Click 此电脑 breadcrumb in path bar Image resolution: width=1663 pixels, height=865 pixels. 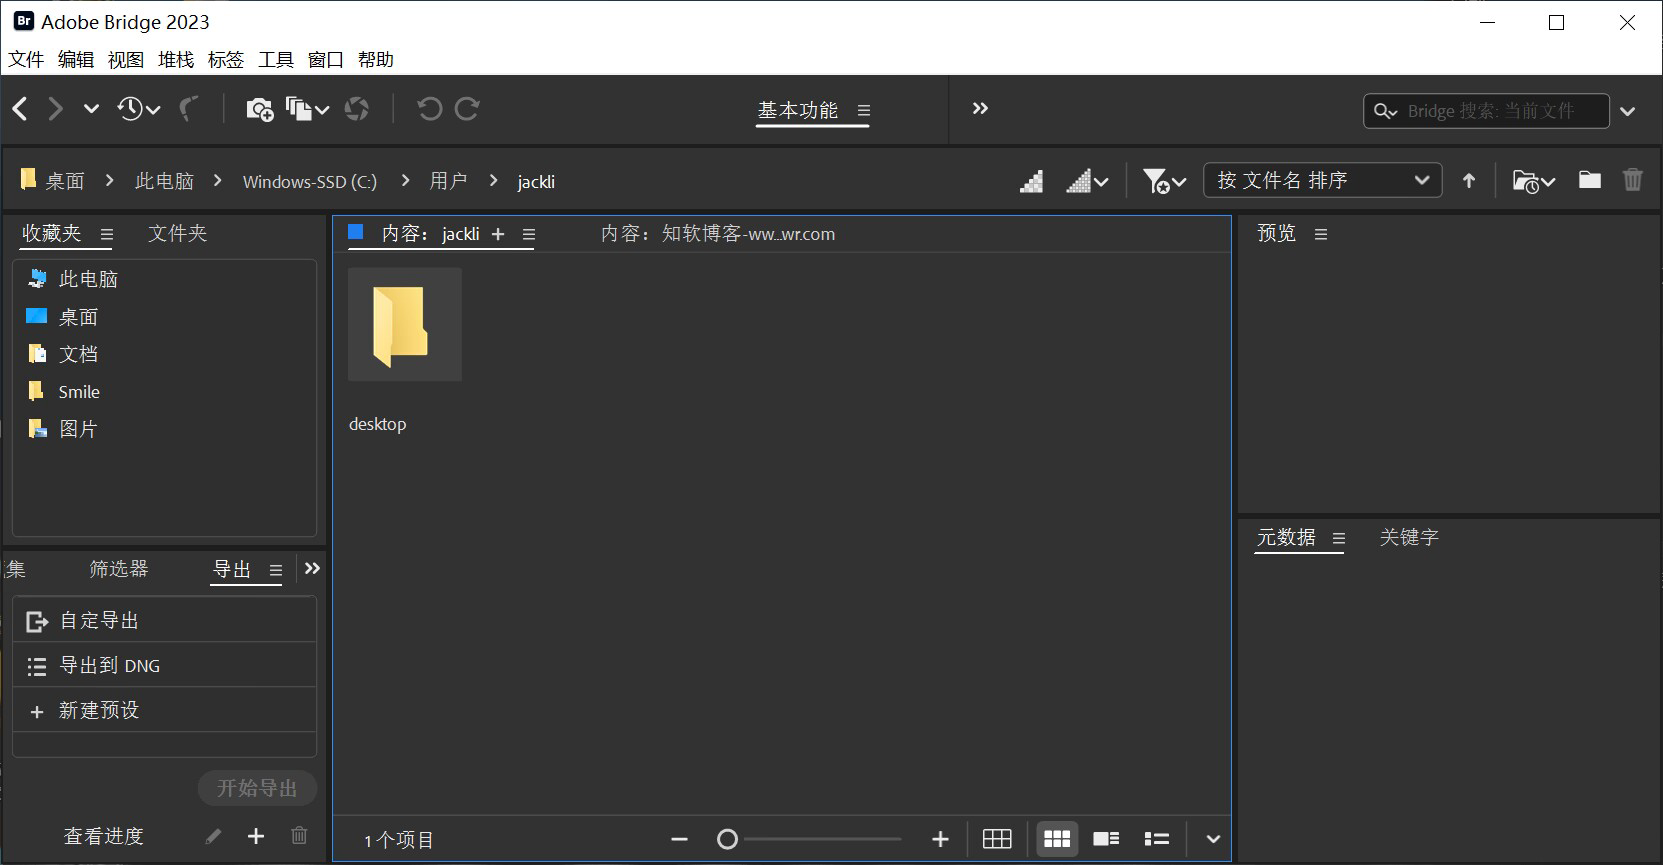point(164,181)
